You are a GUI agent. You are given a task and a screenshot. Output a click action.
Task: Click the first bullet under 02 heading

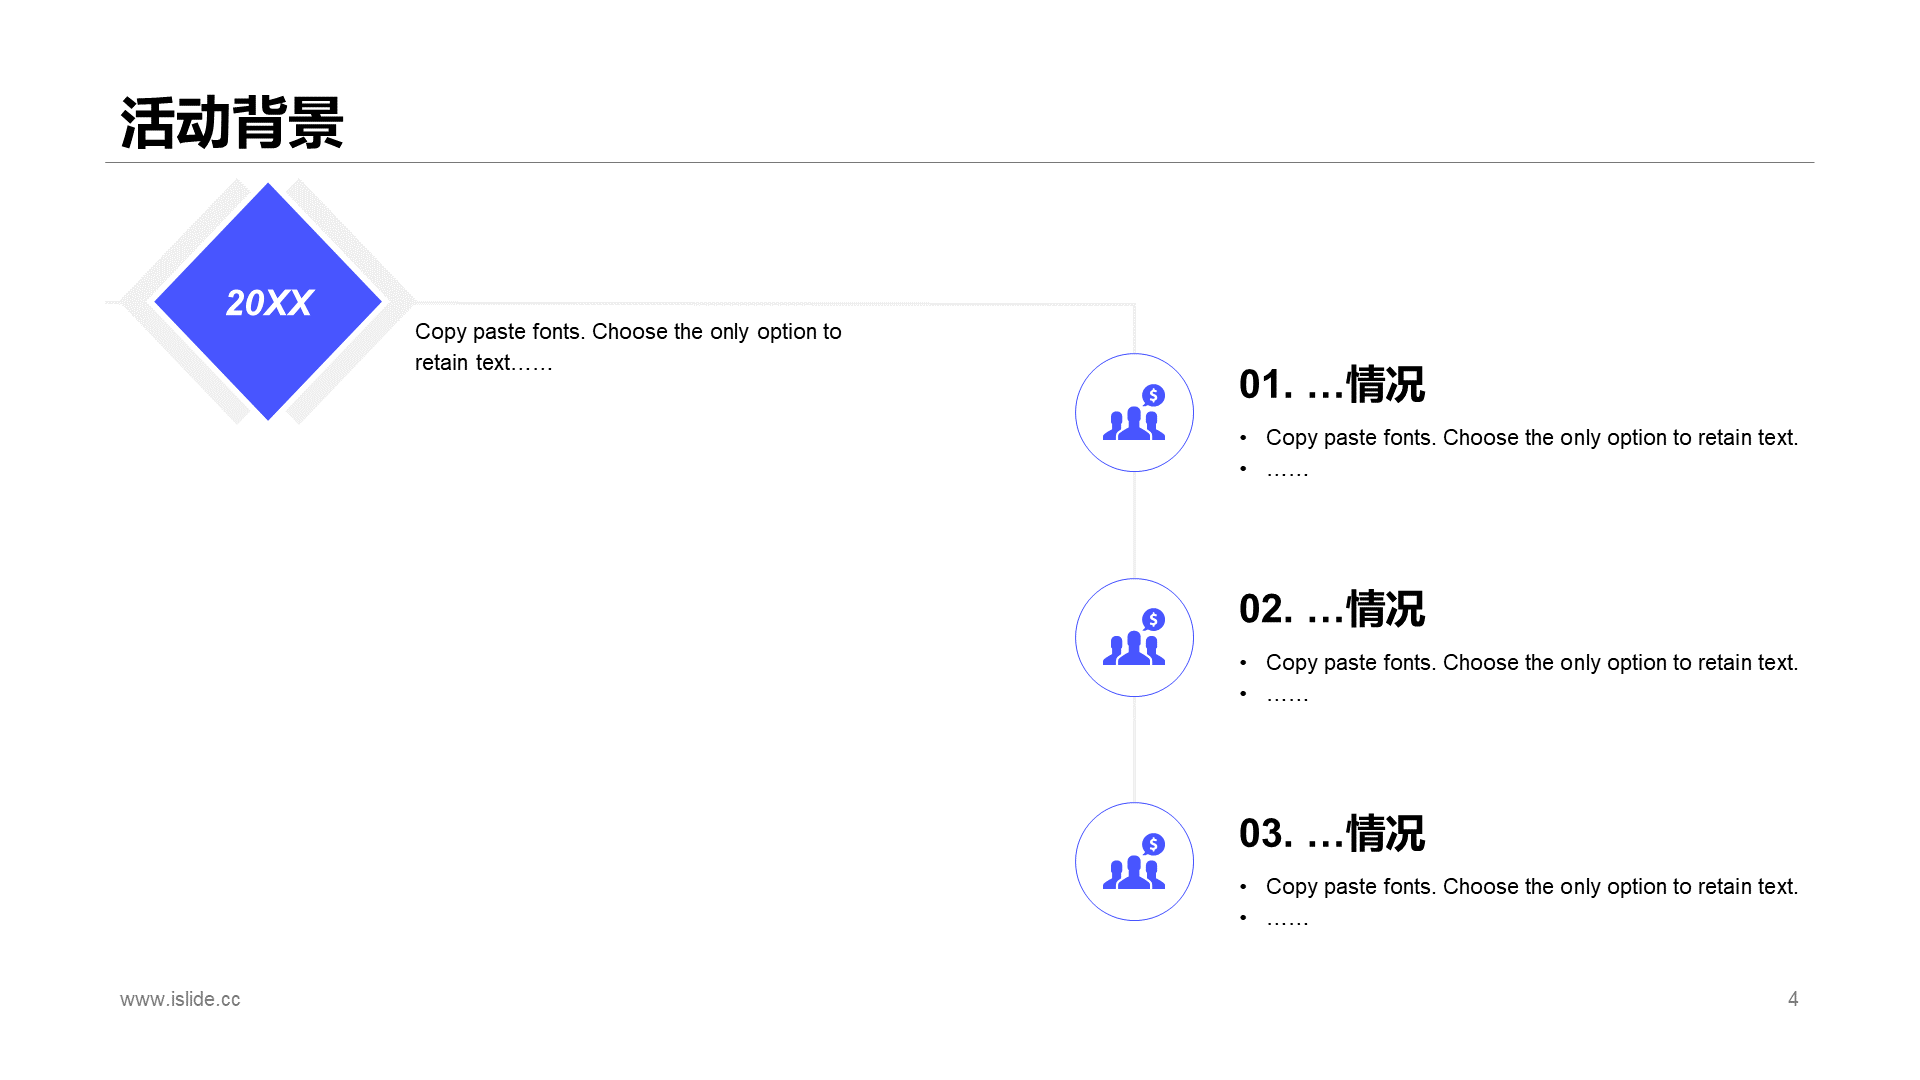1531,663
